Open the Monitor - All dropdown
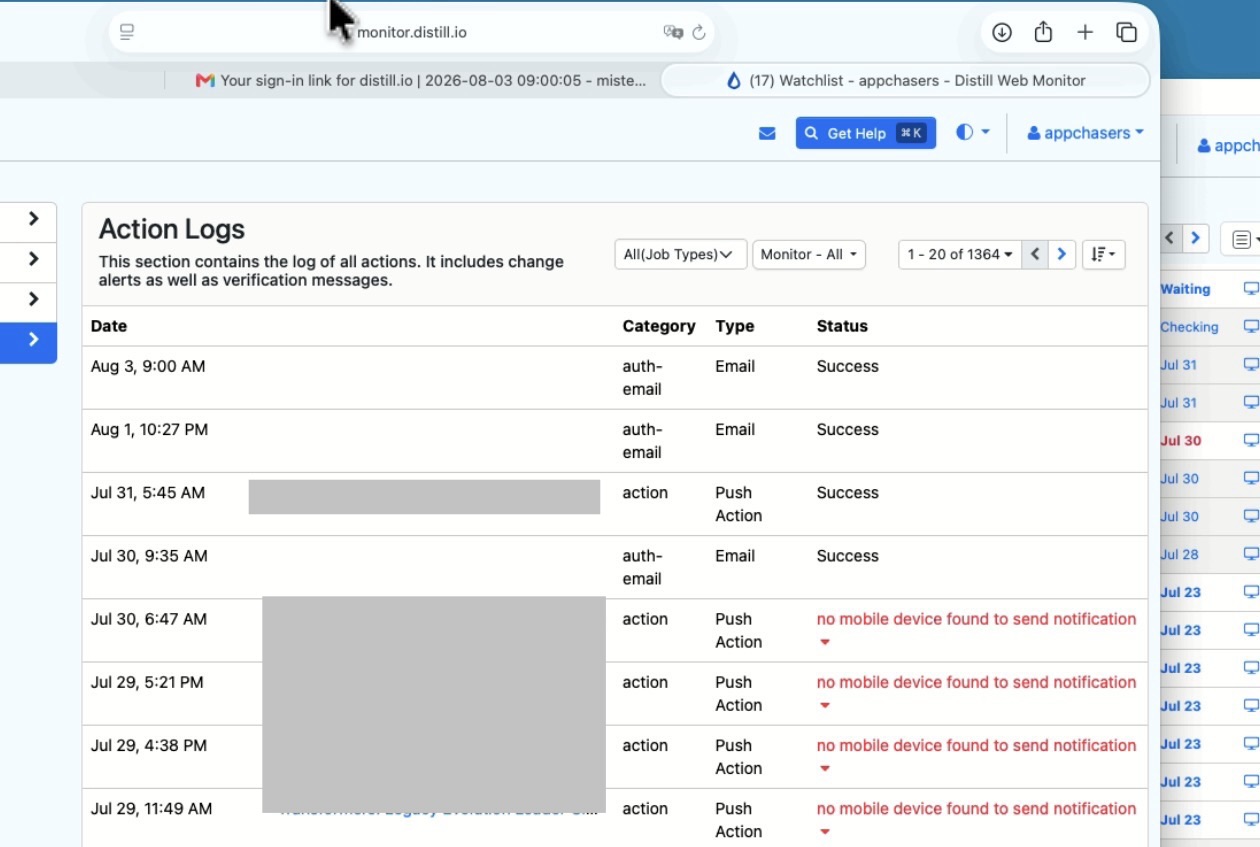1260x847 pixels. pos(809,254)
